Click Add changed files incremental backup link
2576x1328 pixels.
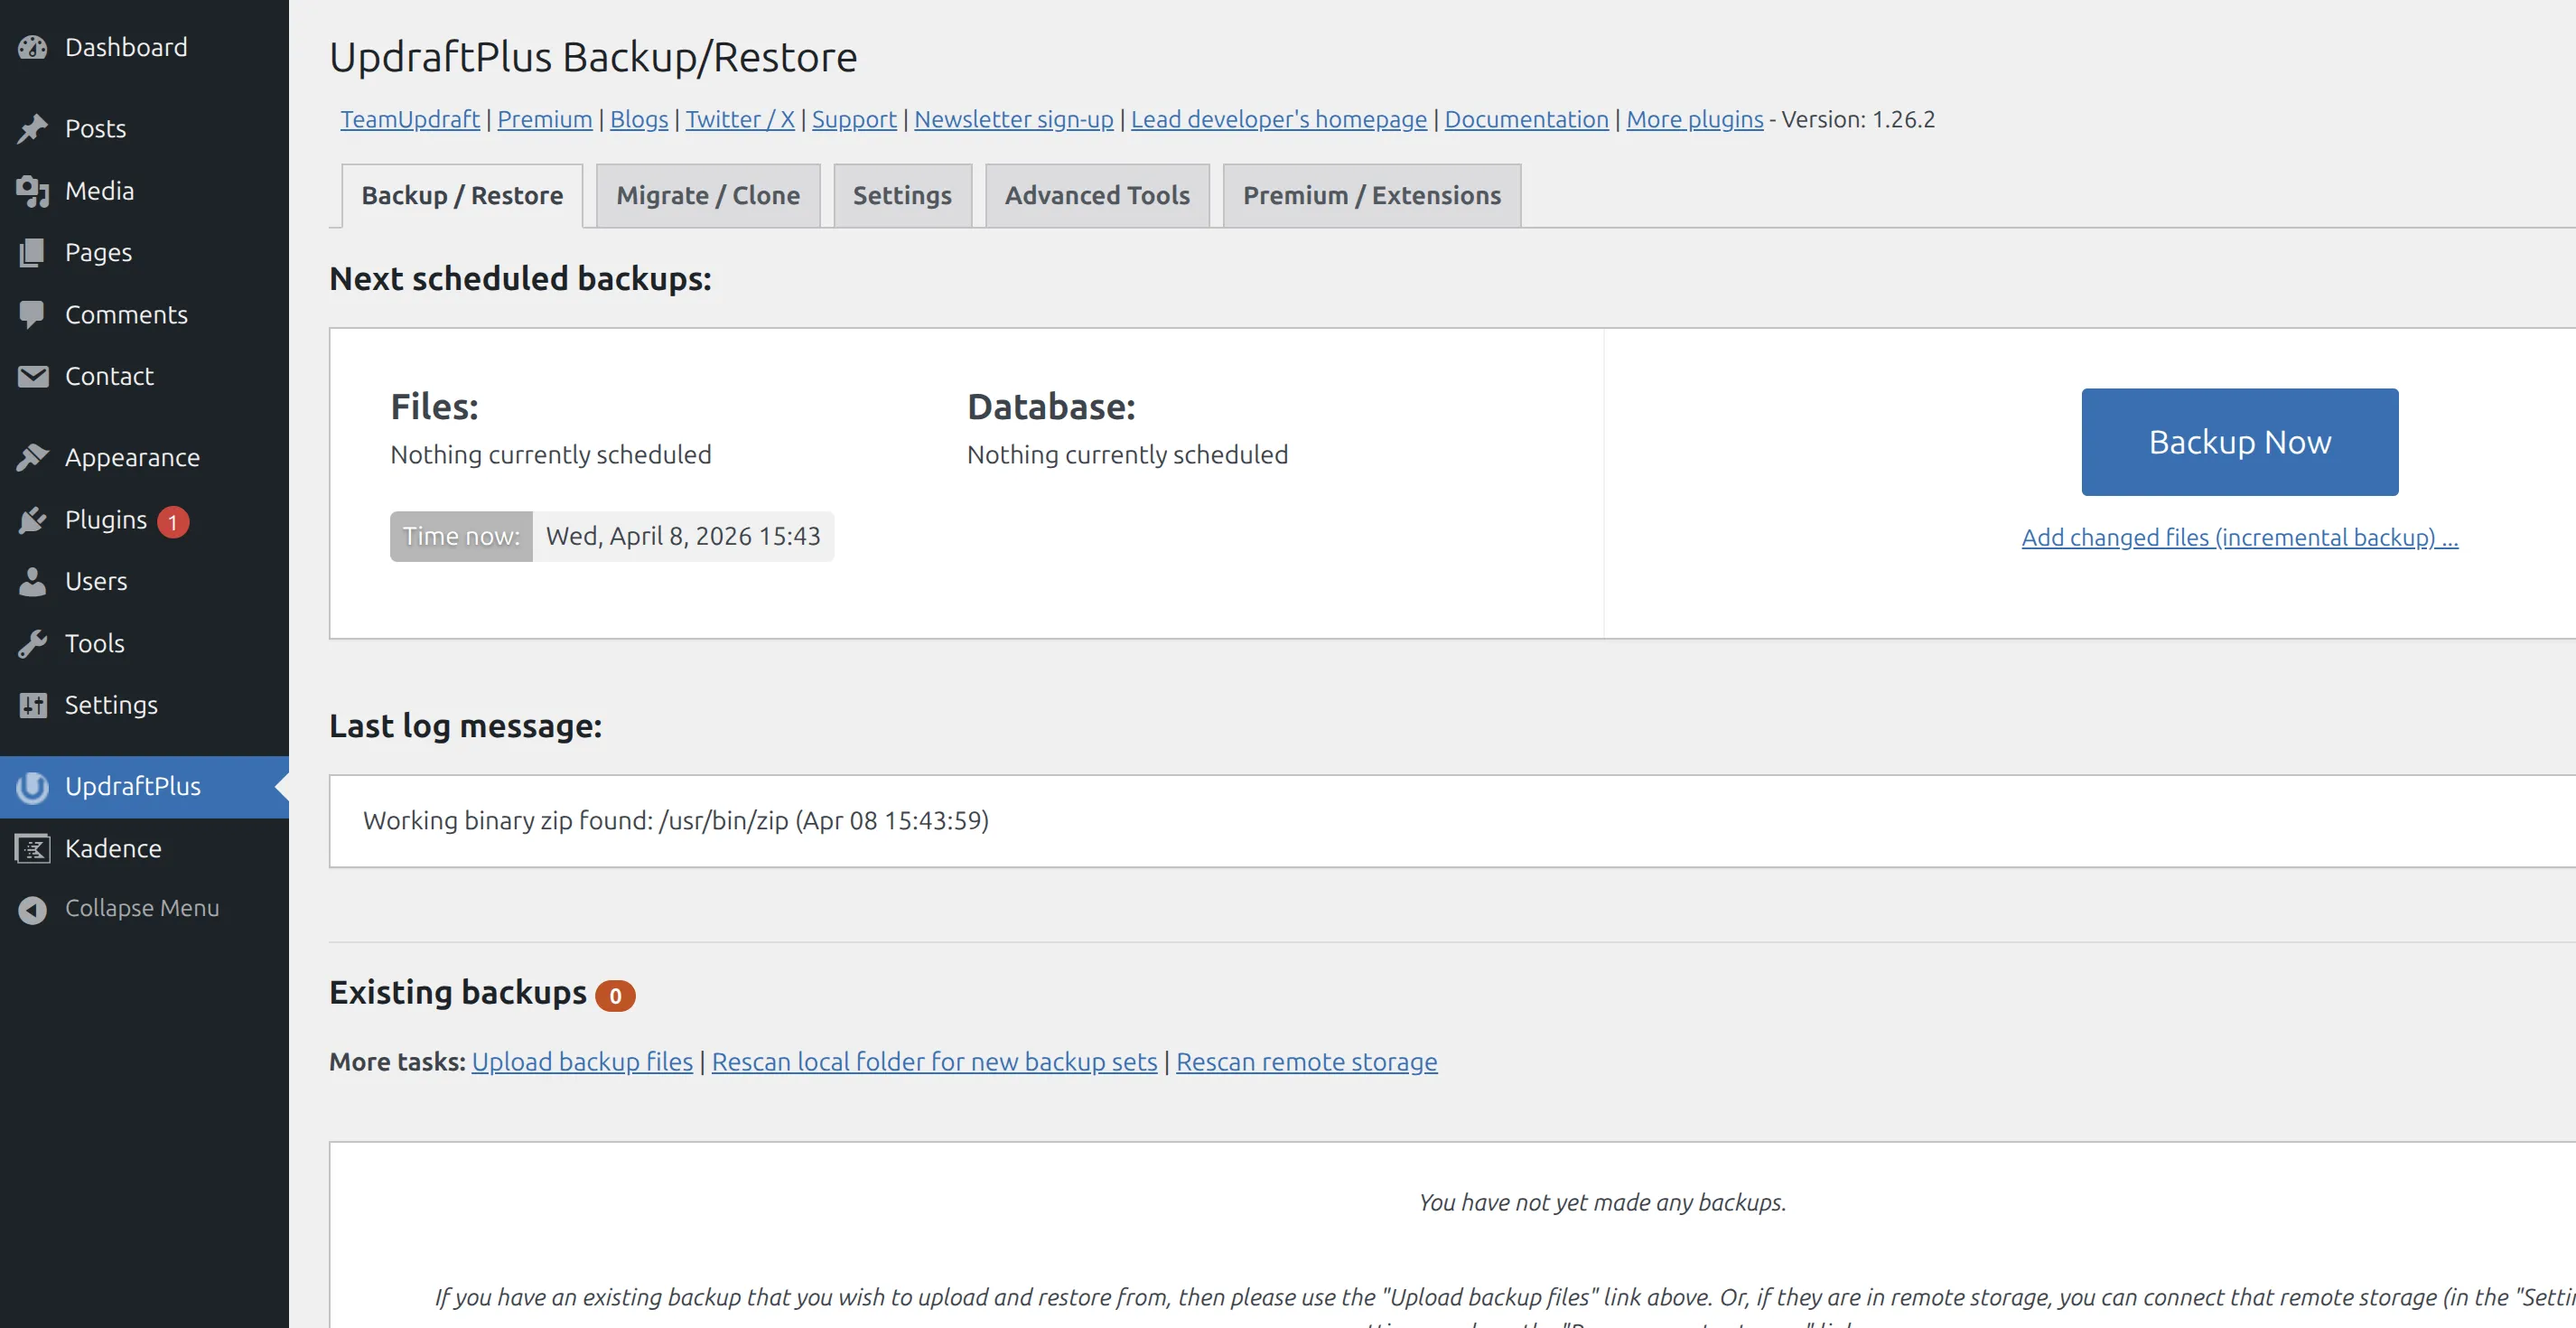point(2239,537)
